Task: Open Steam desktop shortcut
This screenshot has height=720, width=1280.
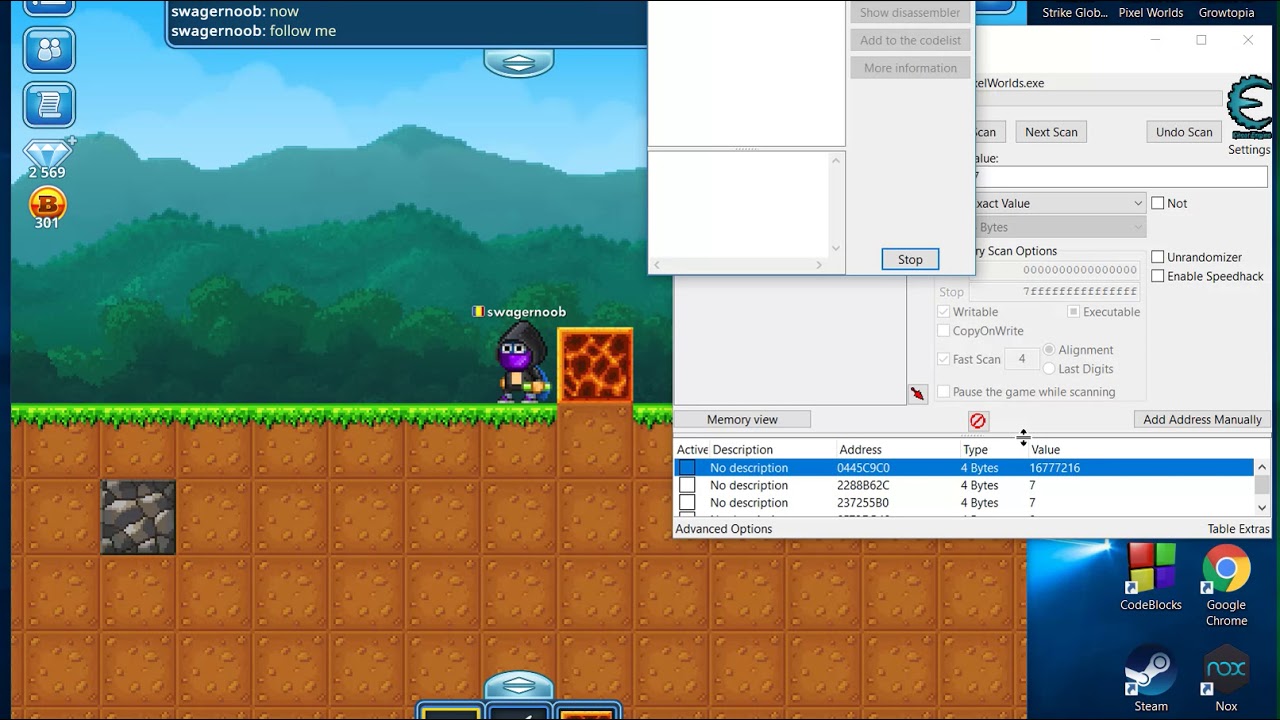Action: click(1151, 678)
